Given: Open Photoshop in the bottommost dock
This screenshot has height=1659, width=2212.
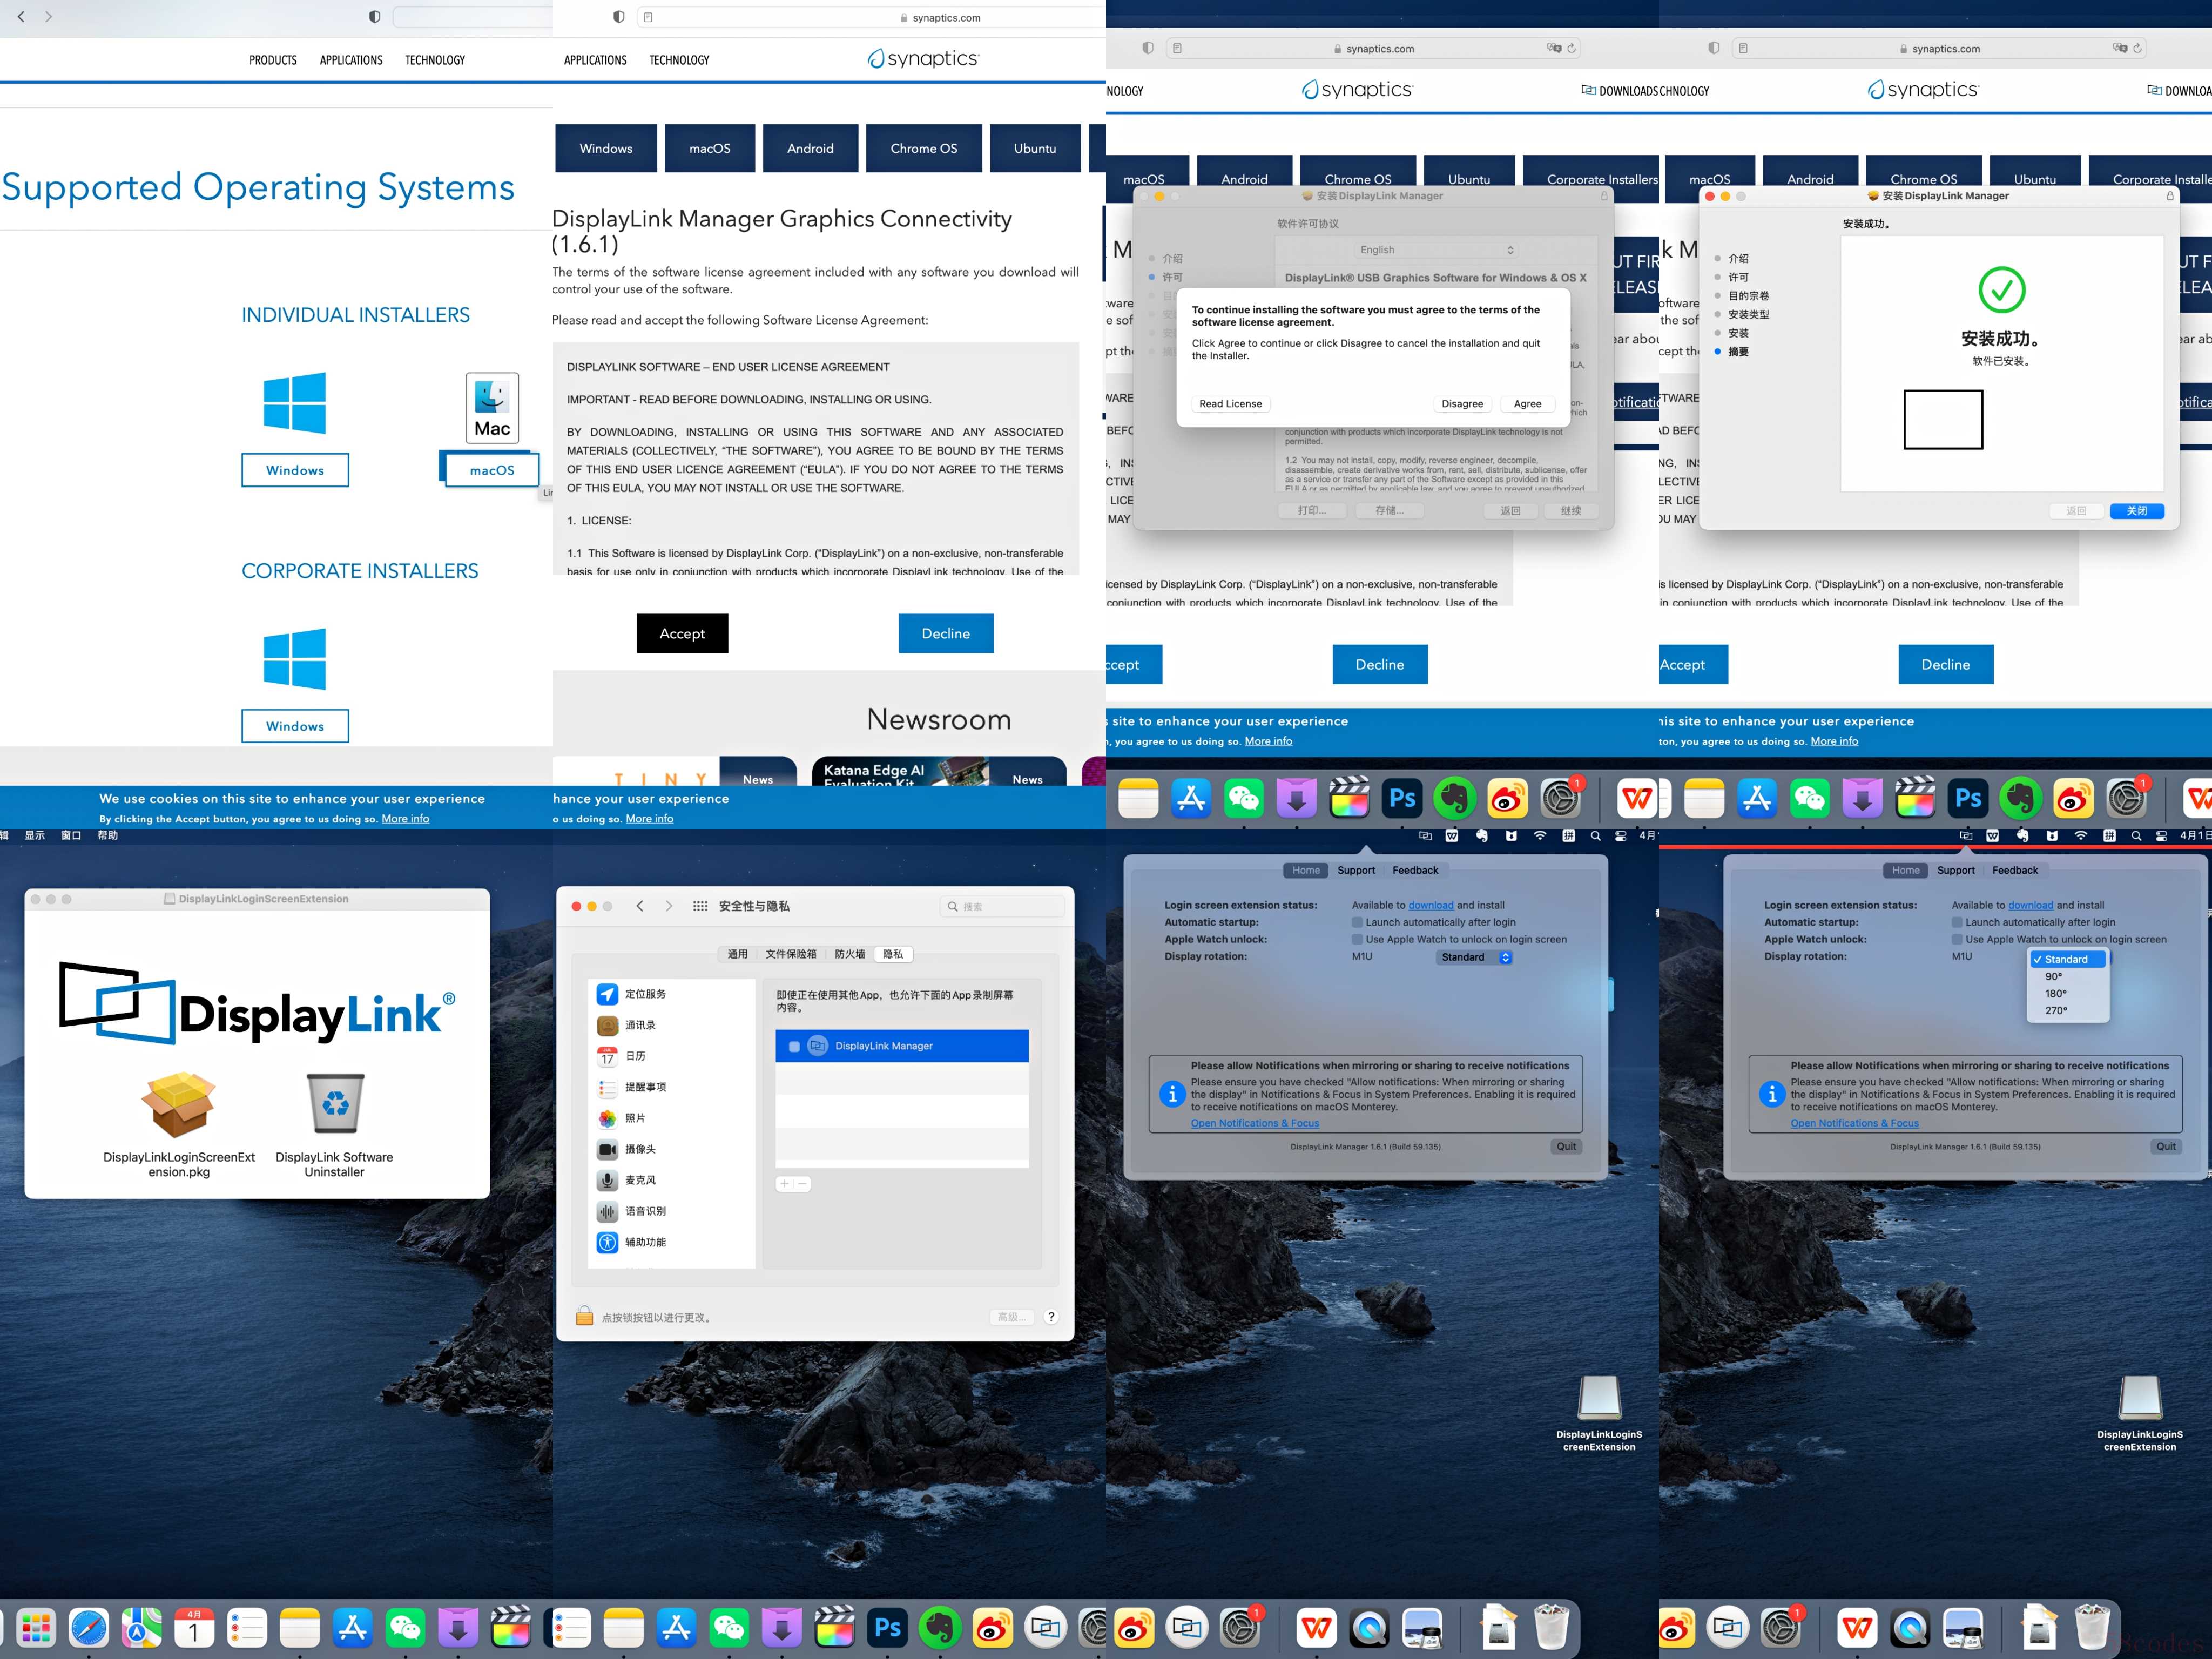Looking at the screenshot, I should tap(887, 1628).
